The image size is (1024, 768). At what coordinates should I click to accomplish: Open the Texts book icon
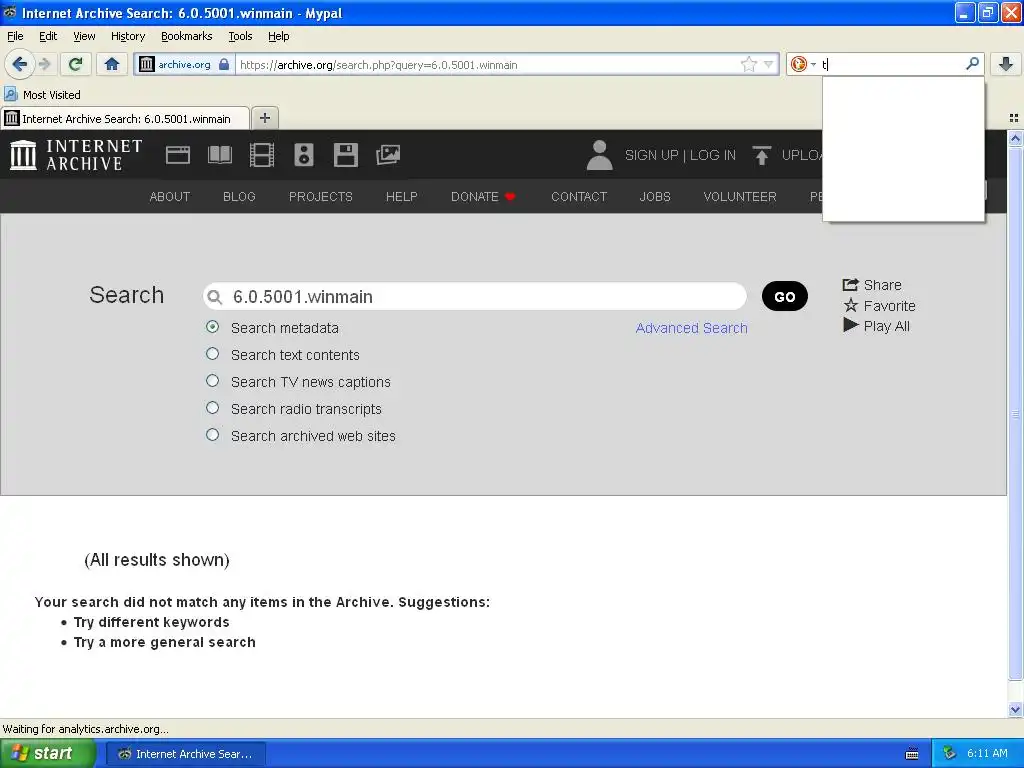pos(219,155)
